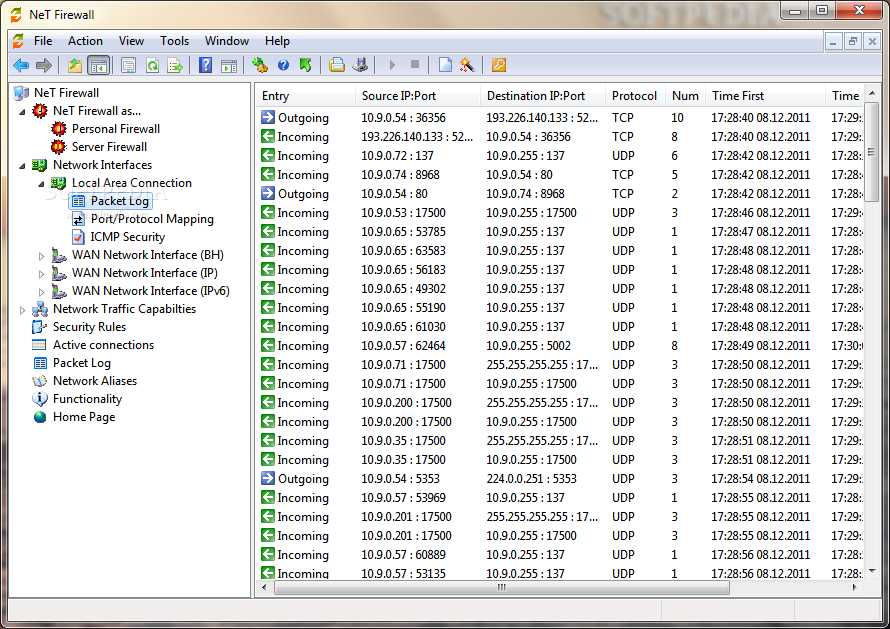Viewport: 890px width, 629px height.
Task: Click the outgoing icon for 10.9.0.54 : 80
Action: [x=267, y=193]
